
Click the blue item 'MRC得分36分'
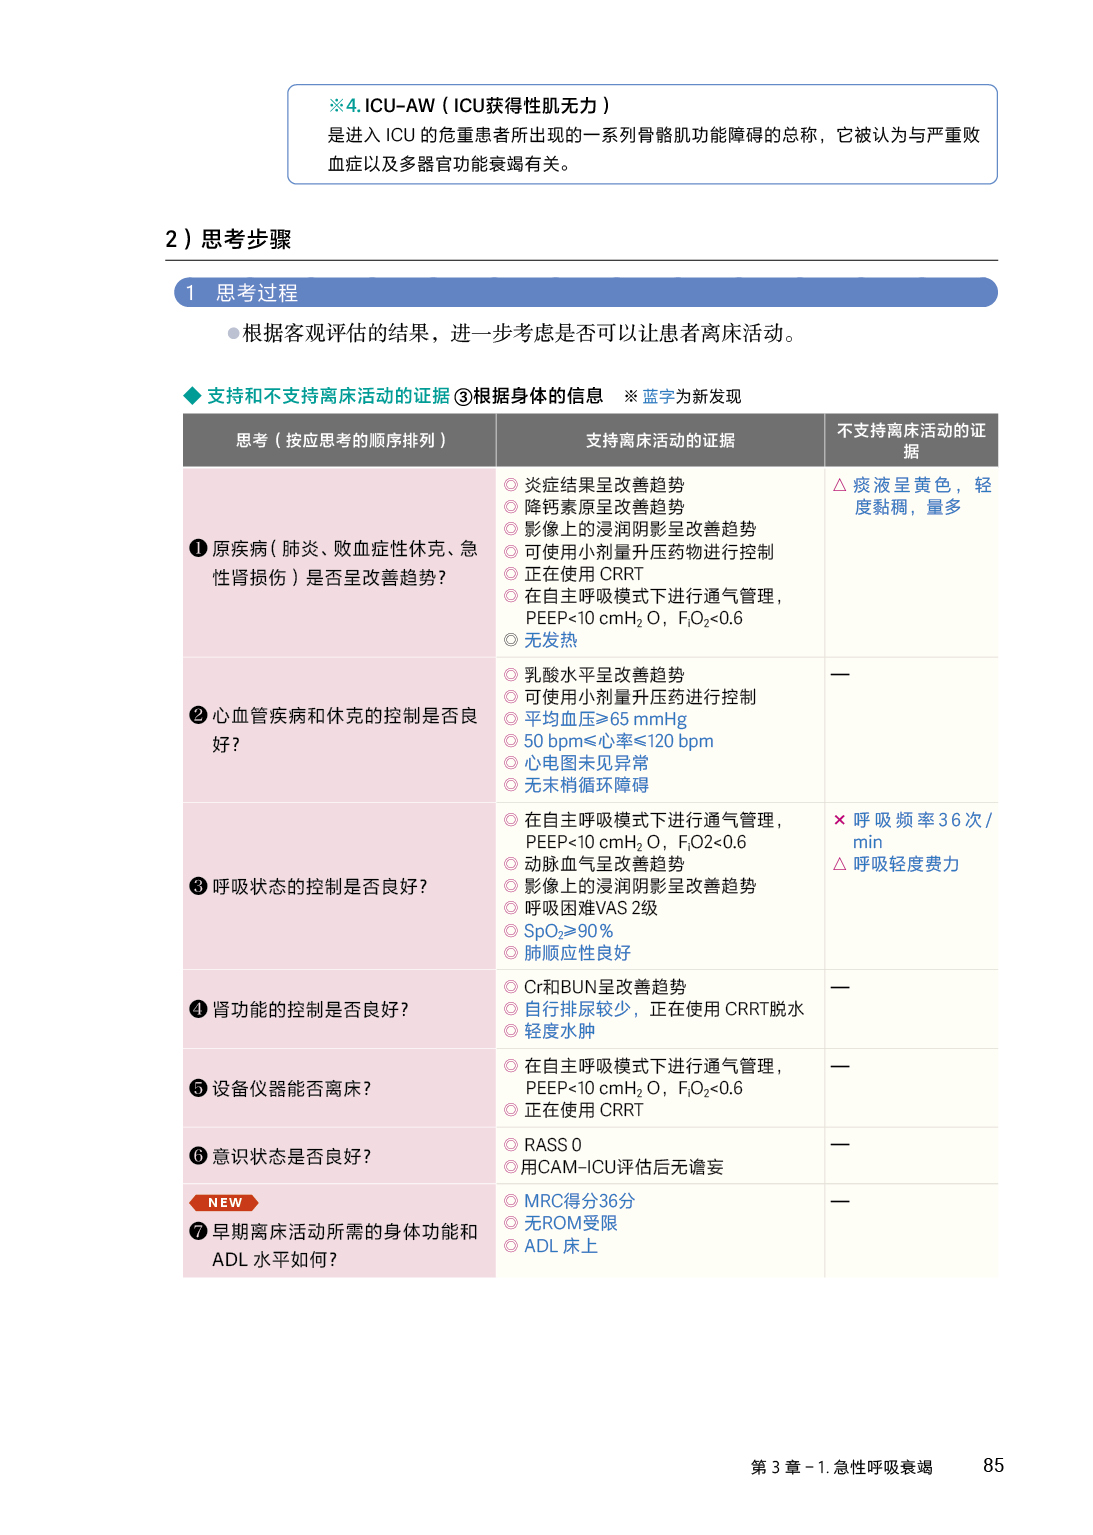[579, 1201]
